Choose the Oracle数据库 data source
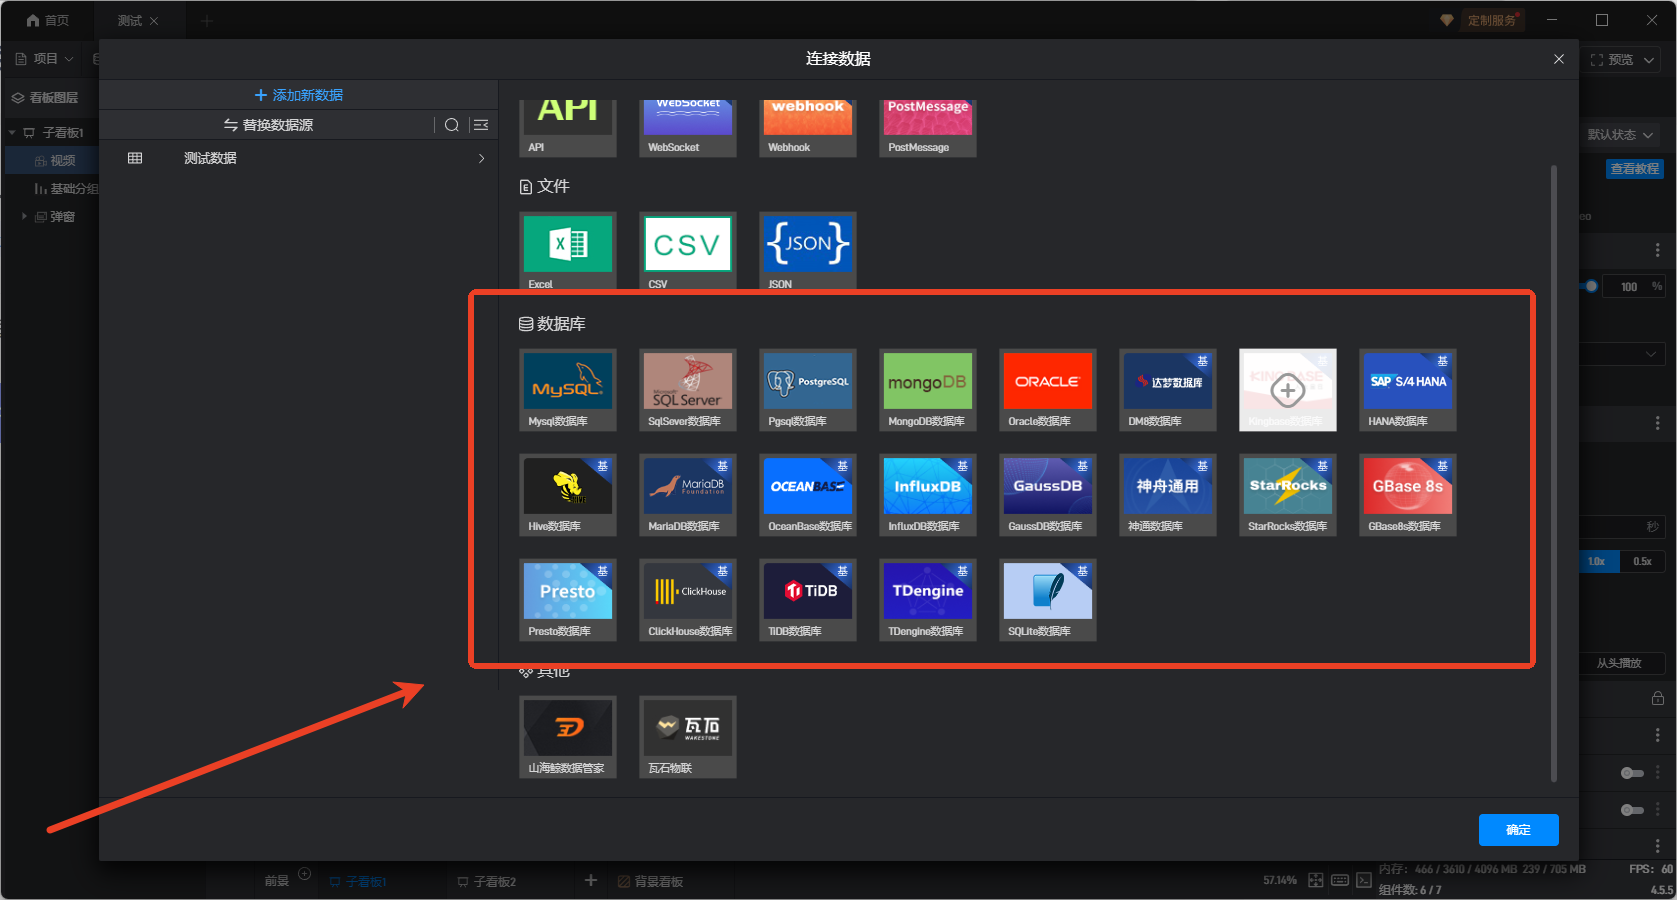The height and width of the screenshot is (900, 1677). pos(1048,390)
